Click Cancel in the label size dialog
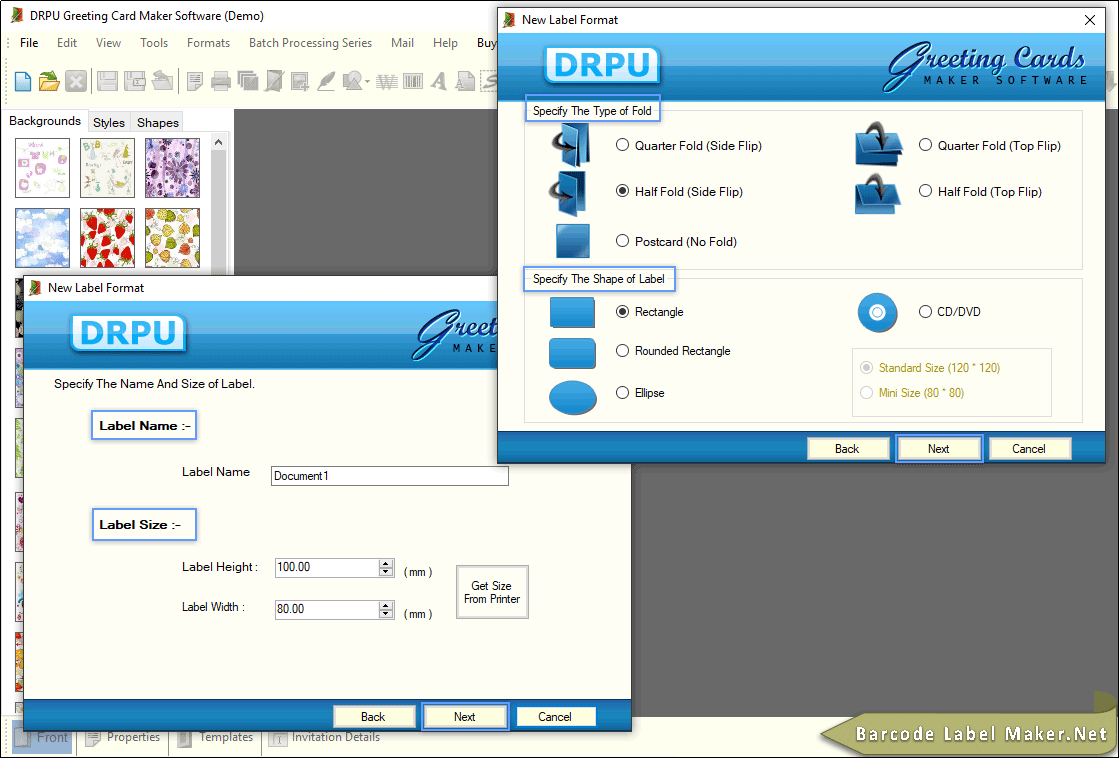 (555, 717)
